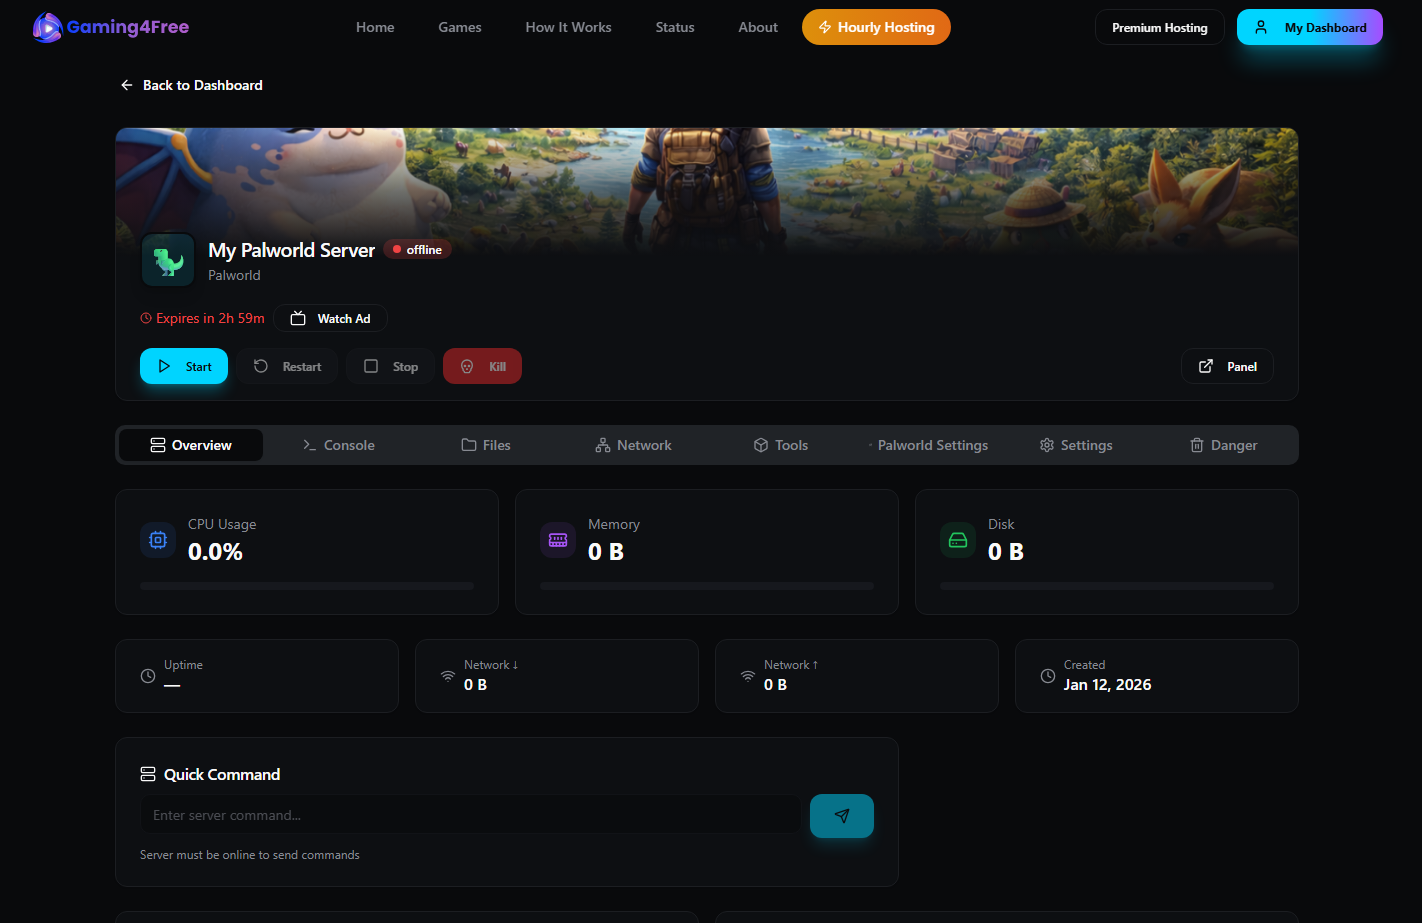Open the Palworld Settings tab
The height and width of the screenshot is (923, 1422).
pos(931,446)
